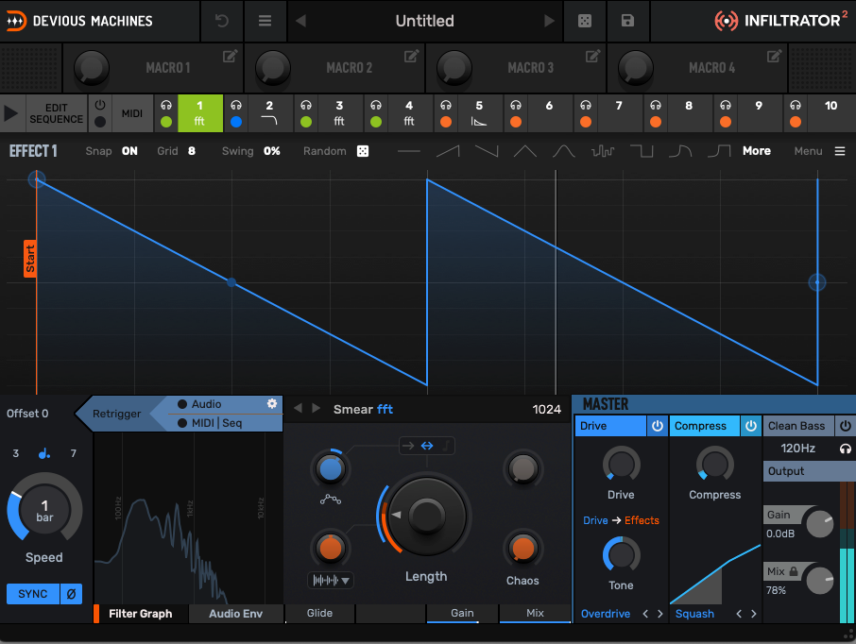Toggle Clean Bass power button

click(845, 426)
